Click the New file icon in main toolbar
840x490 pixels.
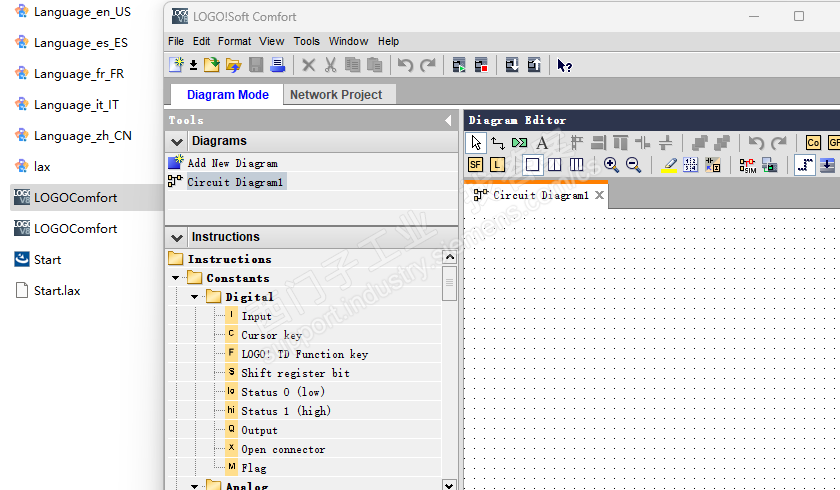point(176,65)
